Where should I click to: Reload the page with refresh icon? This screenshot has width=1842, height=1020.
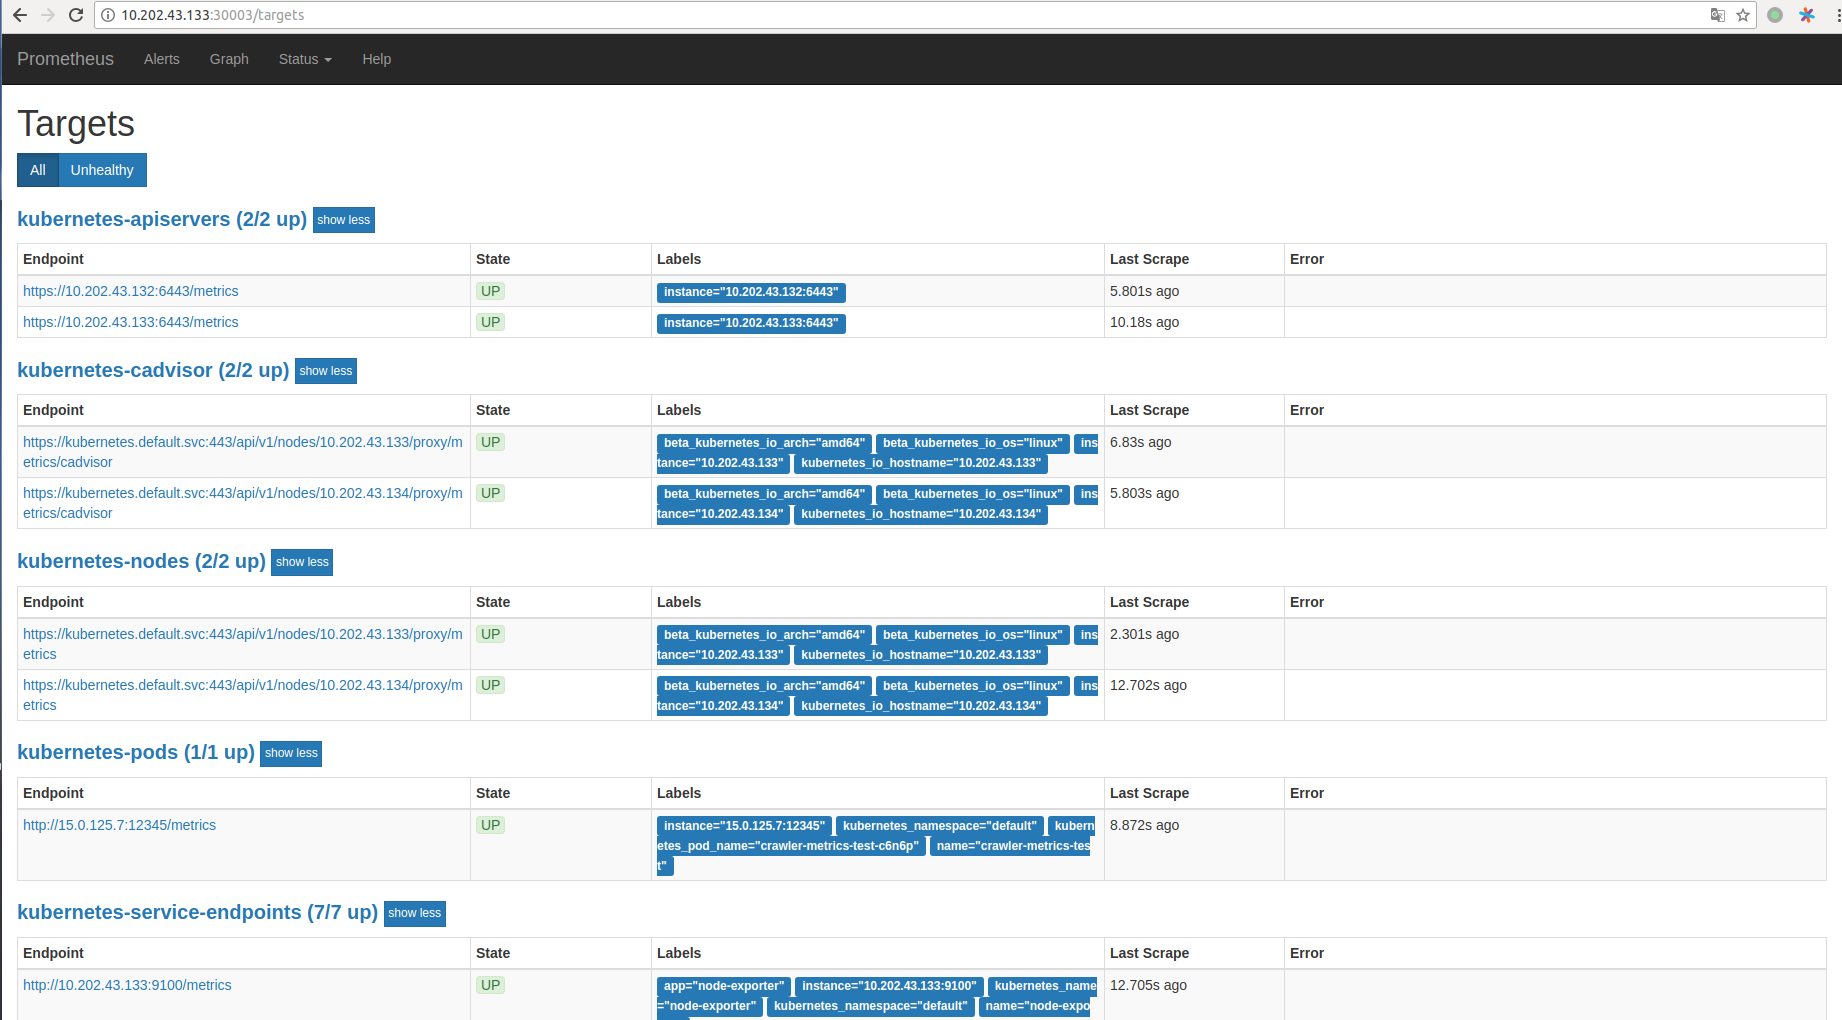point(76,15)
